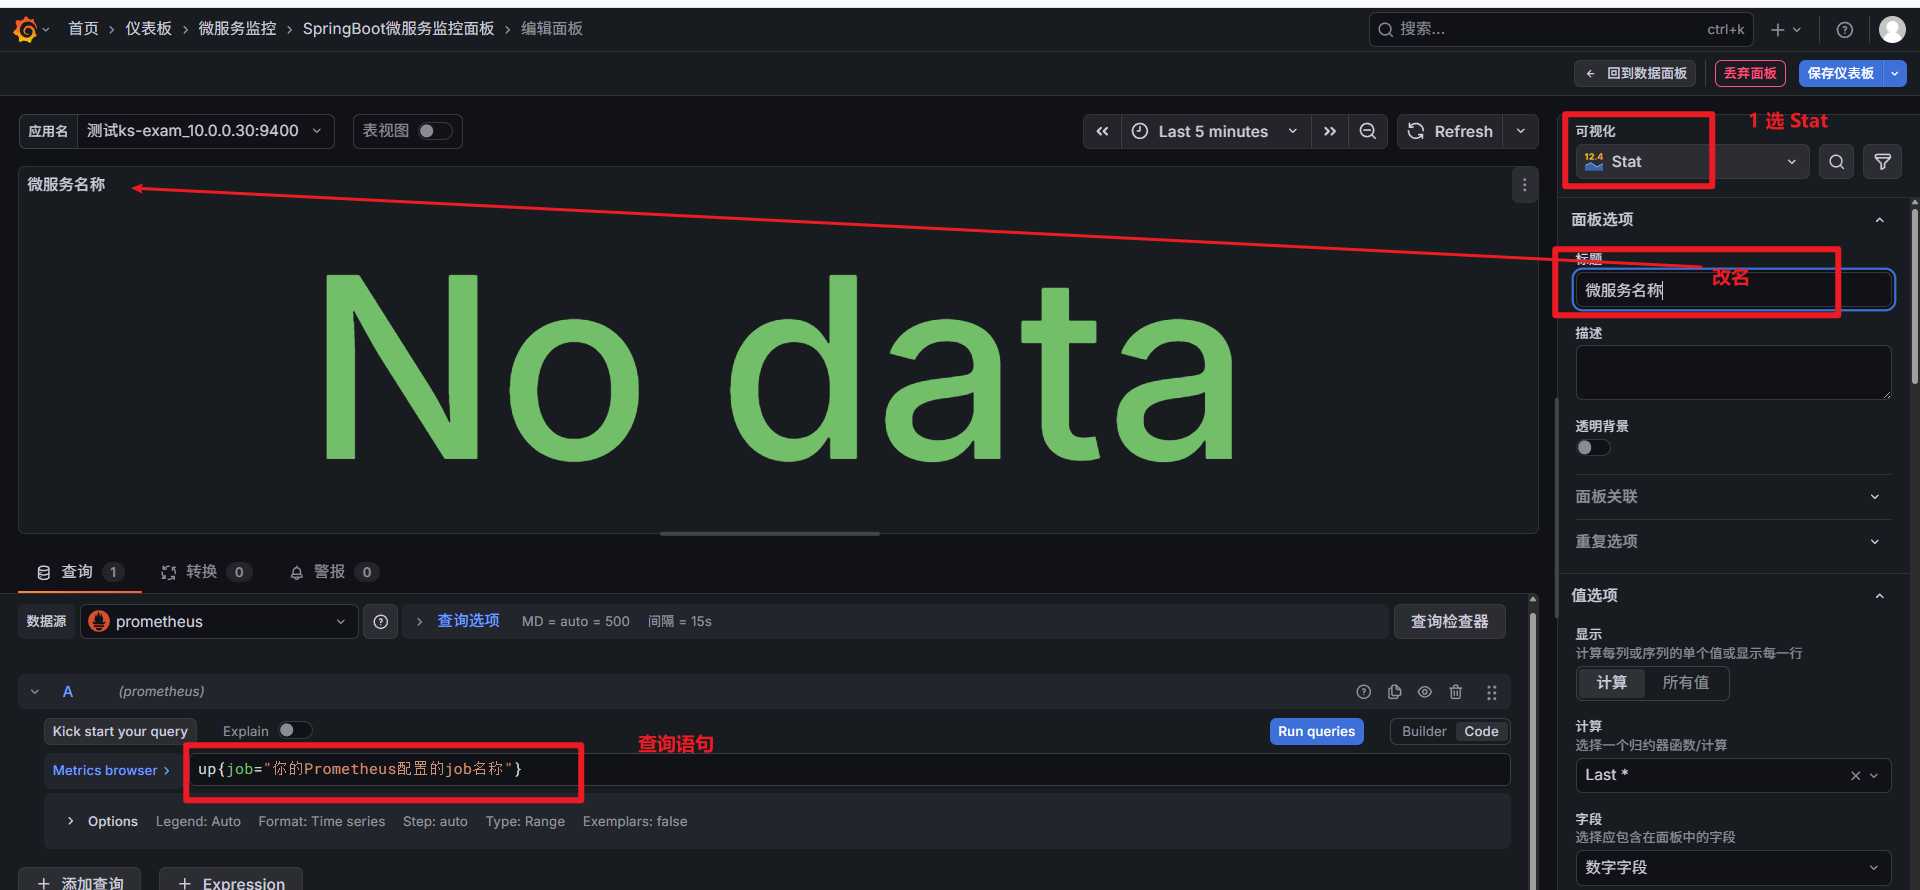Open the Metrics browser
The width and height of the screenshot is (1920, 890).
(x=111, y=771)
